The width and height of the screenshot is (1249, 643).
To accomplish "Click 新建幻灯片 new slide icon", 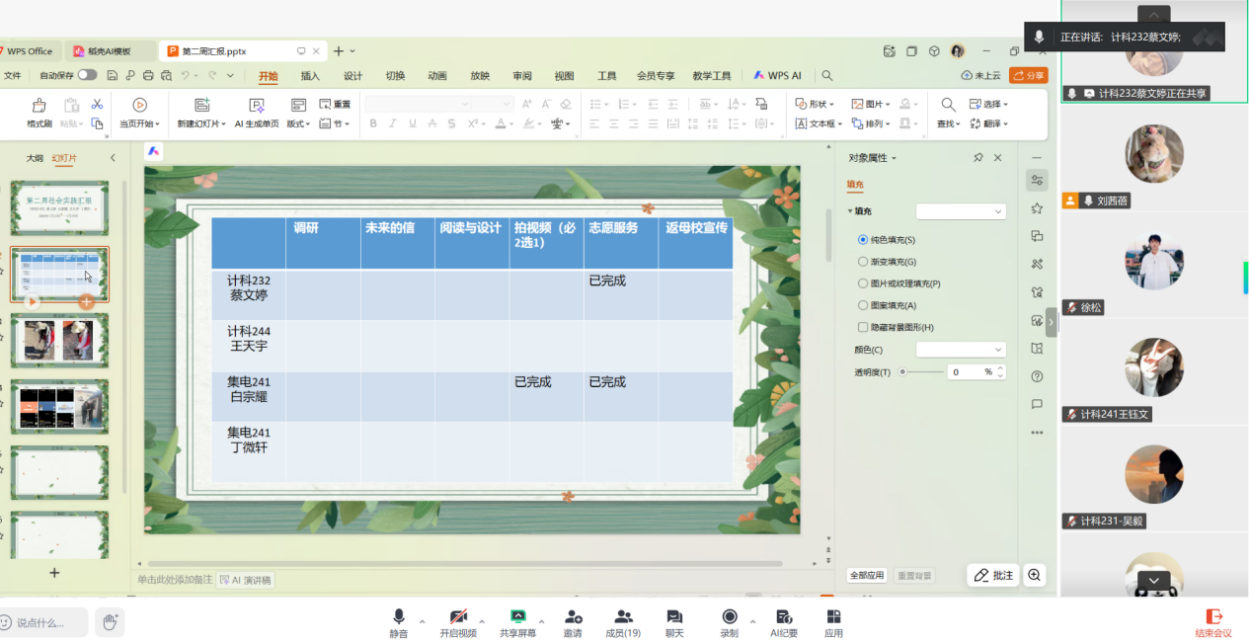I will (201, 106).
